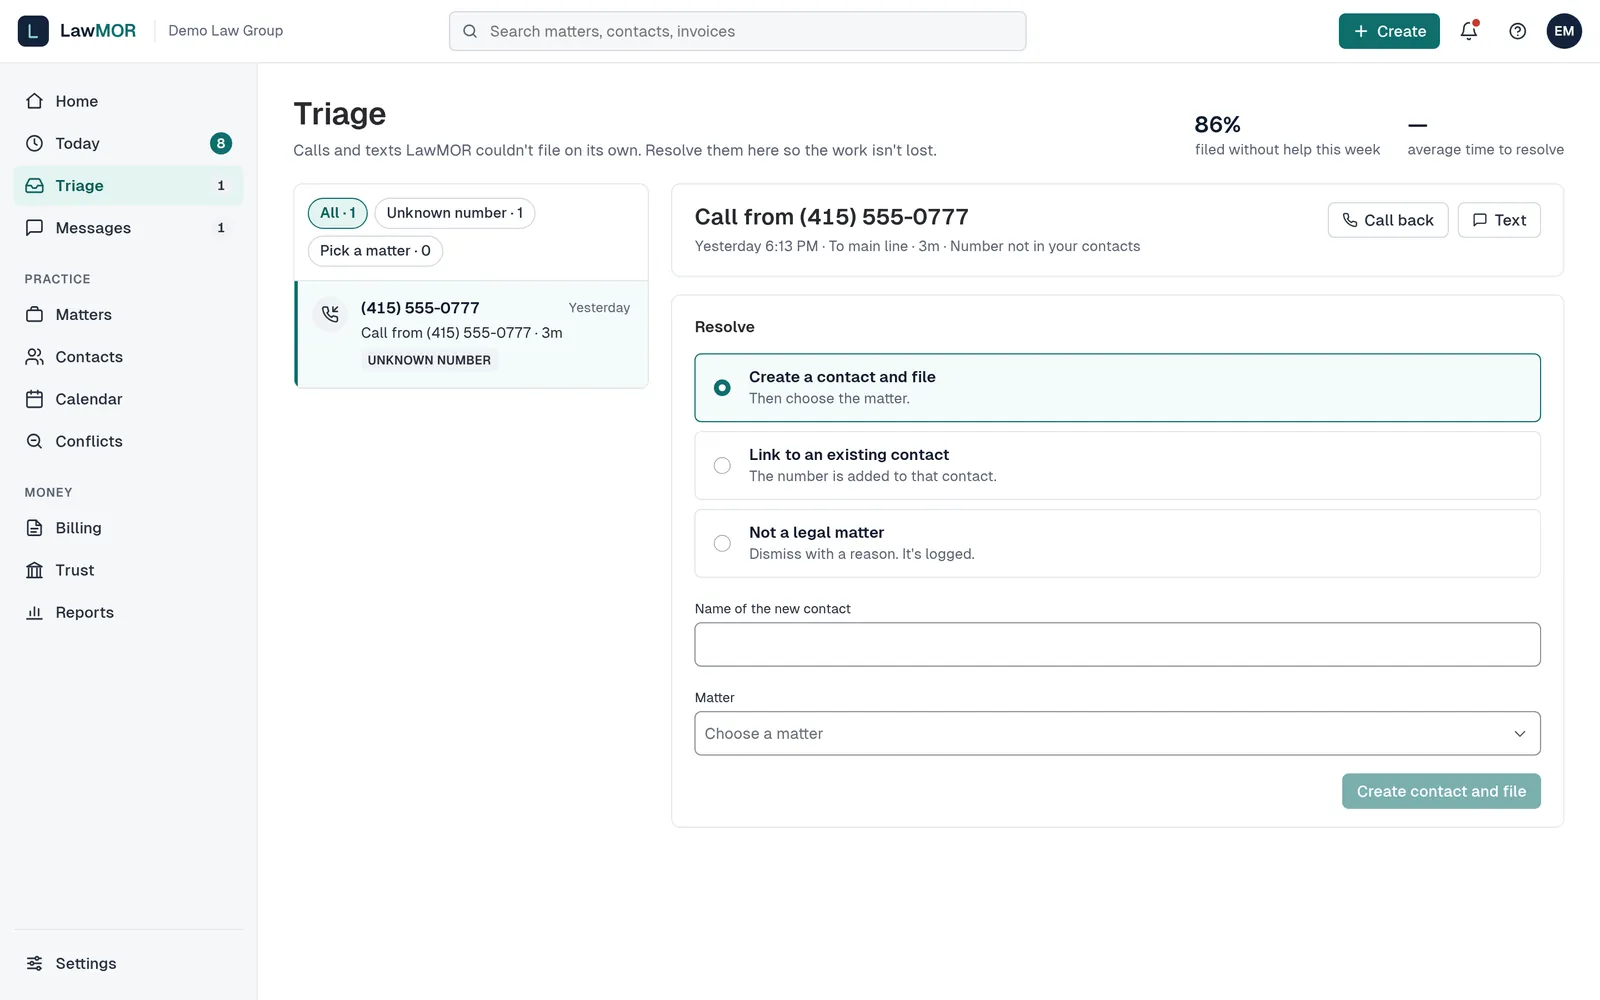Click the Today badge showing 8

click(x=221, y=143)
